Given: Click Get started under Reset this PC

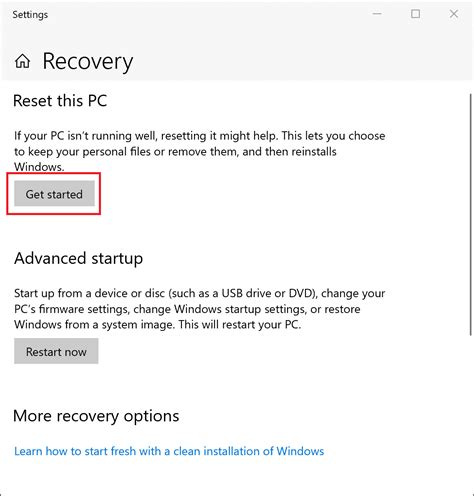Looking at the screenshot, I should (x=54, y=194).
